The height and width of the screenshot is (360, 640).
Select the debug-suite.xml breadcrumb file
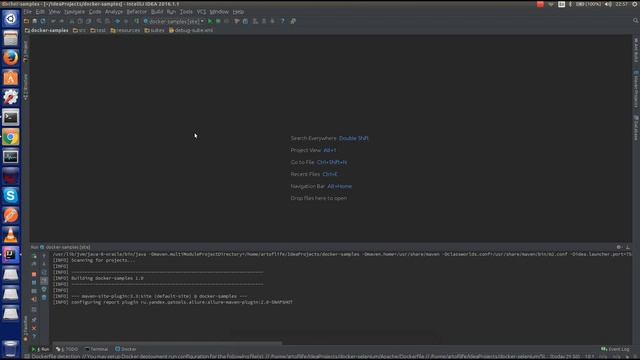pyautogui.click(x=191, y=30)
